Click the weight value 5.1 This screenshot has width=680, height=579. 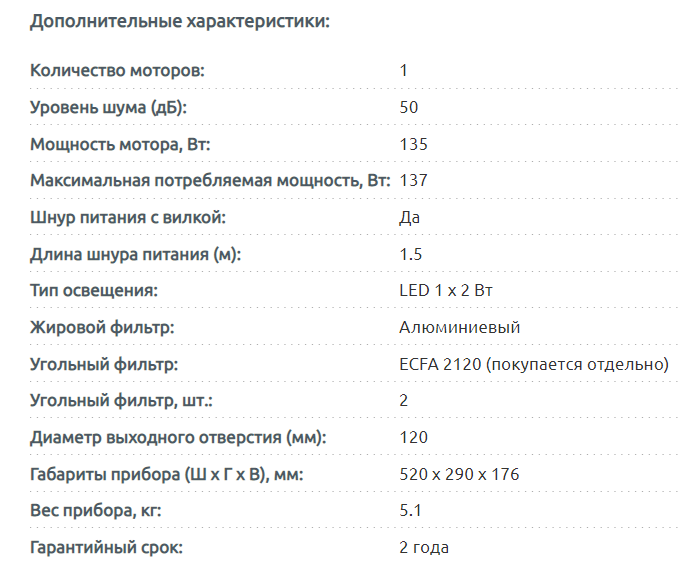click(410, 511)
